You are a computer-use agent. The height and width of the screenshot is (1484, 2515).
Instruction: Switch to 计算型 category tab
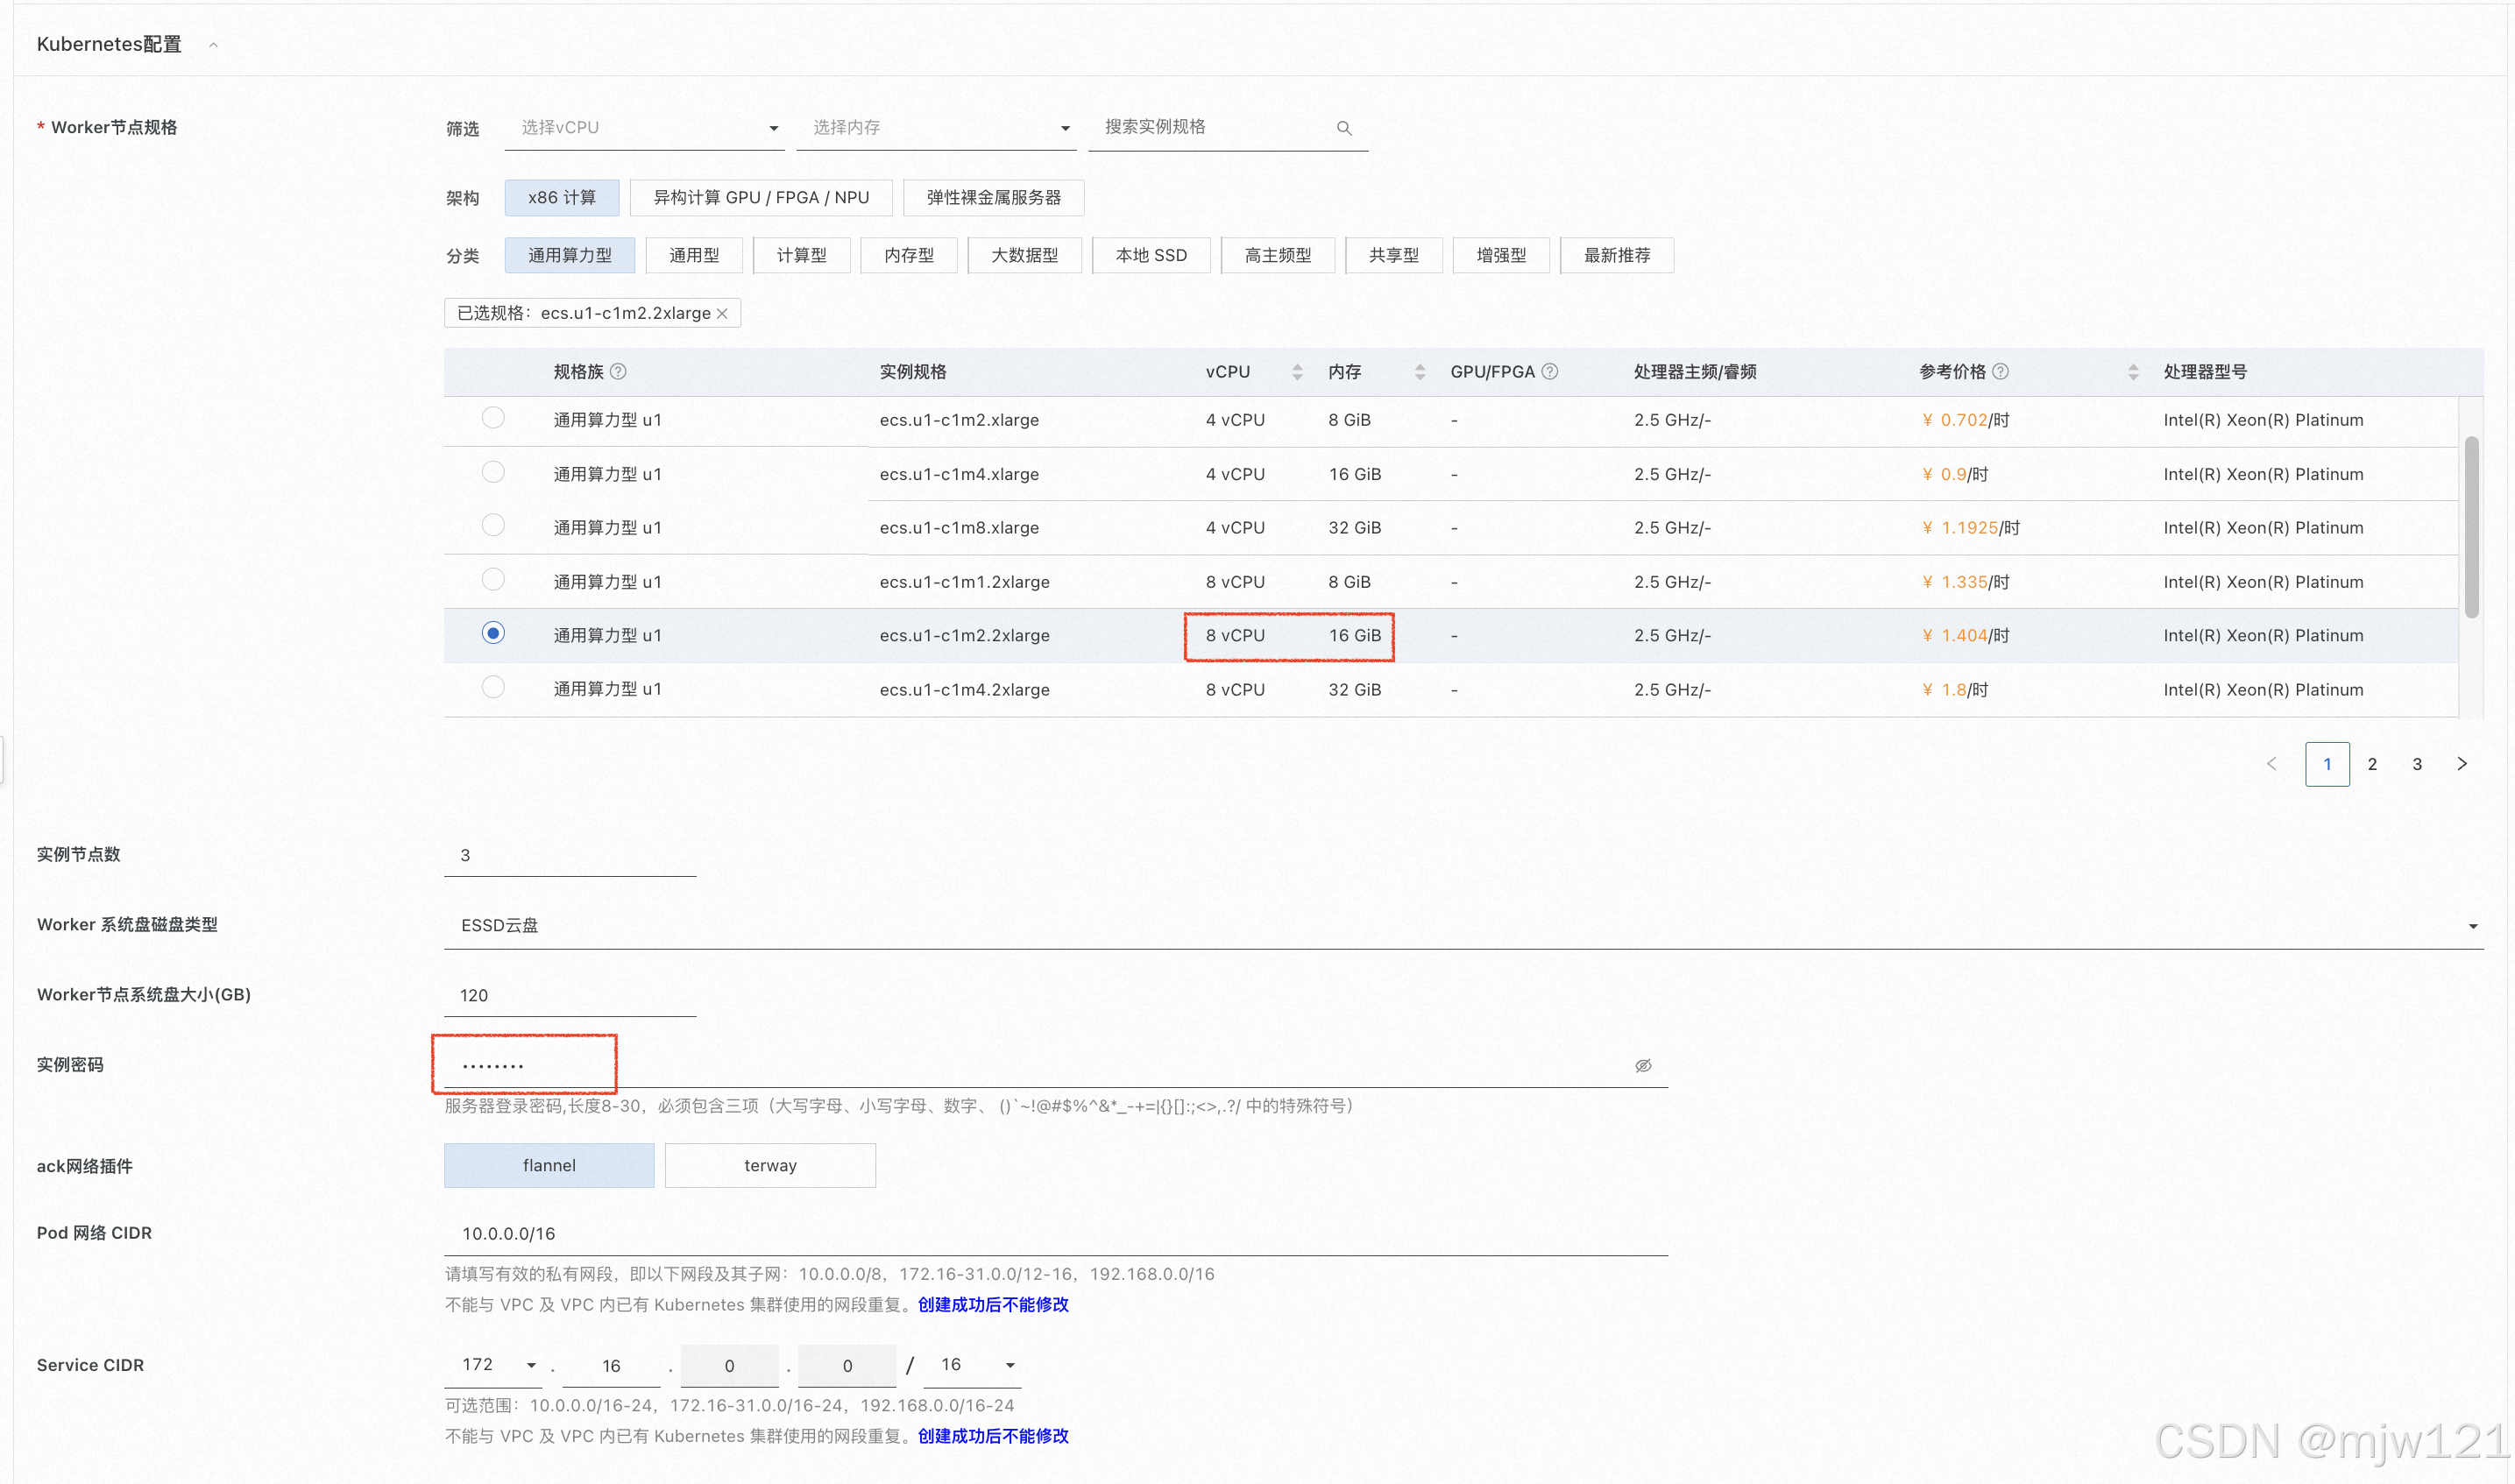pyautogui.click(x=801, y=255)
